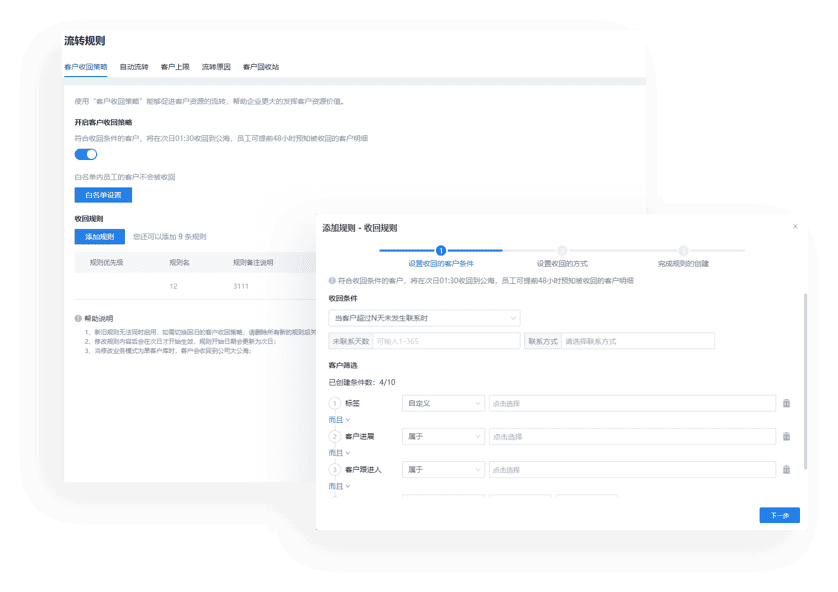The image size is (838, 592).
Task: Open the 客户回收站 tab
Action: pos(261,67)
